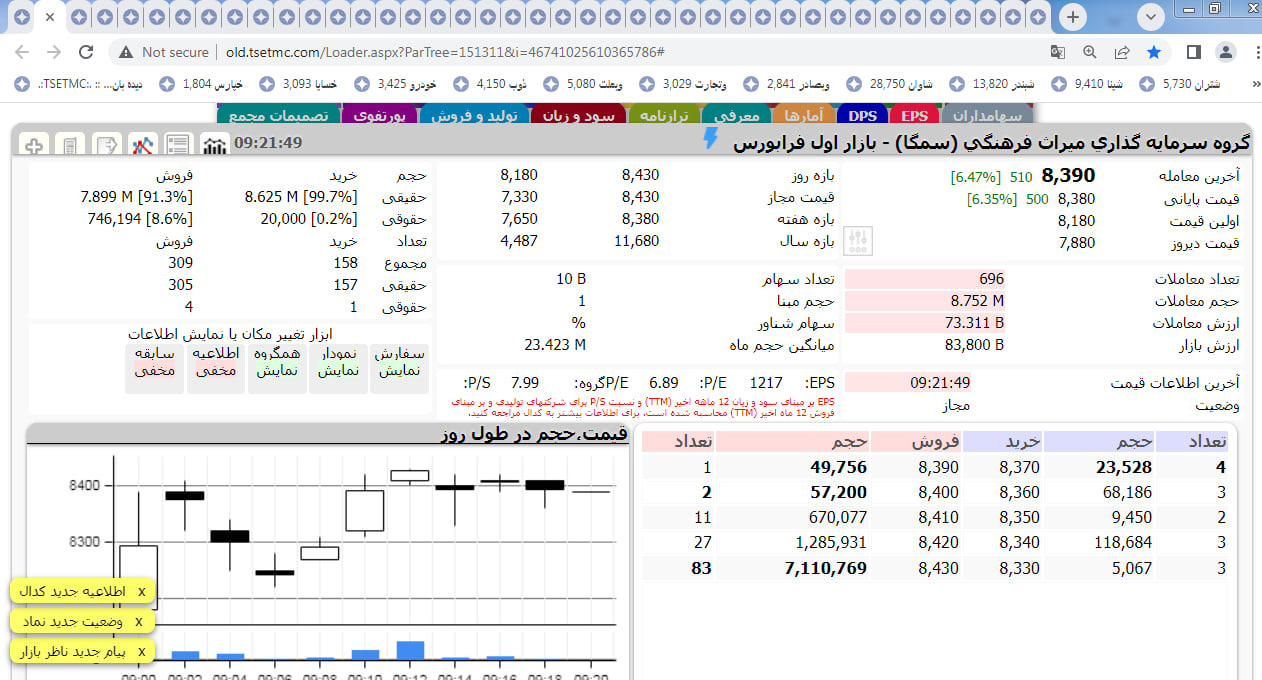Switch to the پورتفوی tab

(x=378, y=115)
